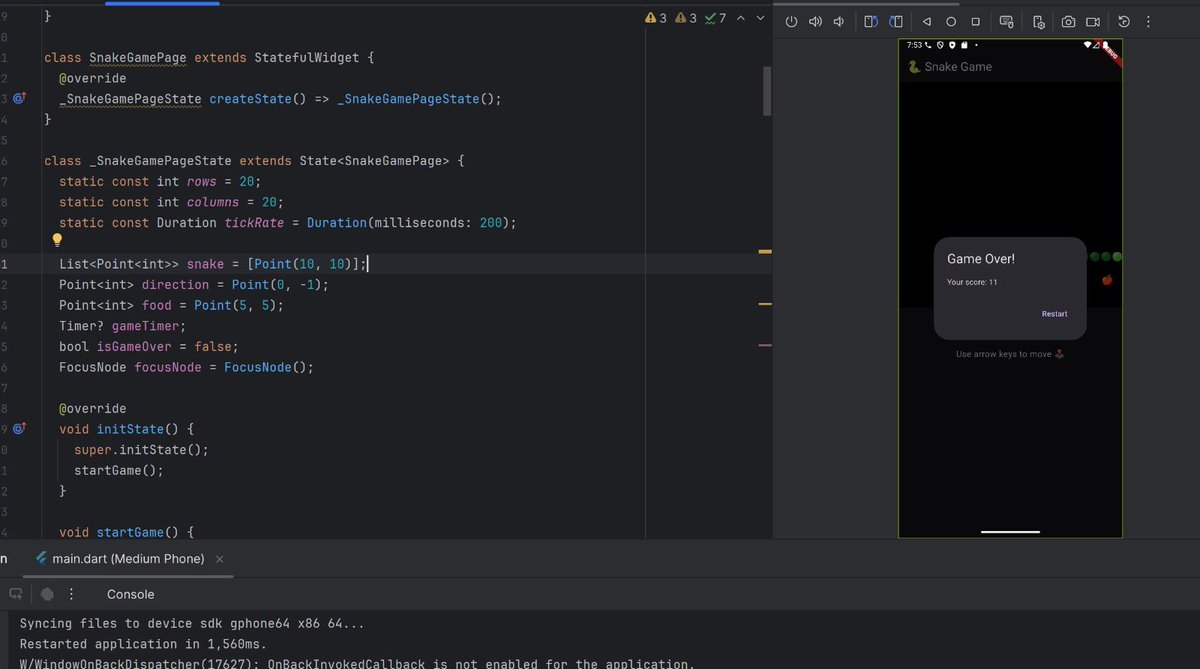Screen dimensions: 1200x669
Task: Click 'class SnakeGamePage' declaration
Action: pyautogui.click(x=115, y=58)
